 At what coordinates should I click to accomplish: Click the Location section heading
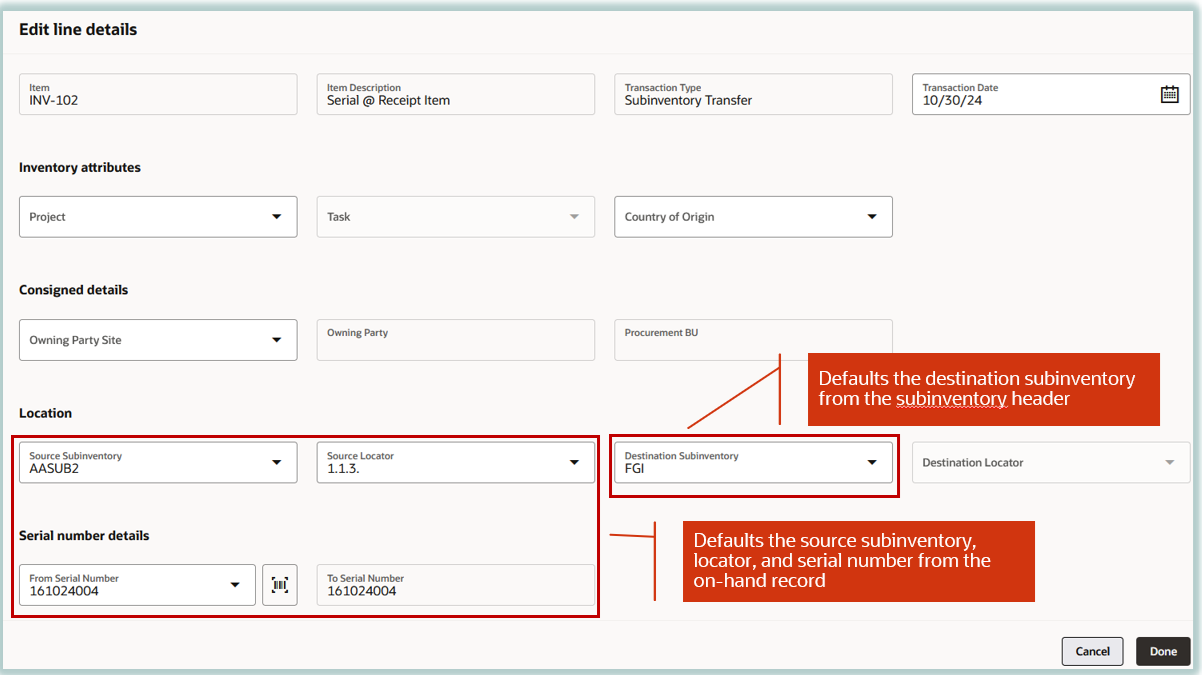[x=46, y=413]
